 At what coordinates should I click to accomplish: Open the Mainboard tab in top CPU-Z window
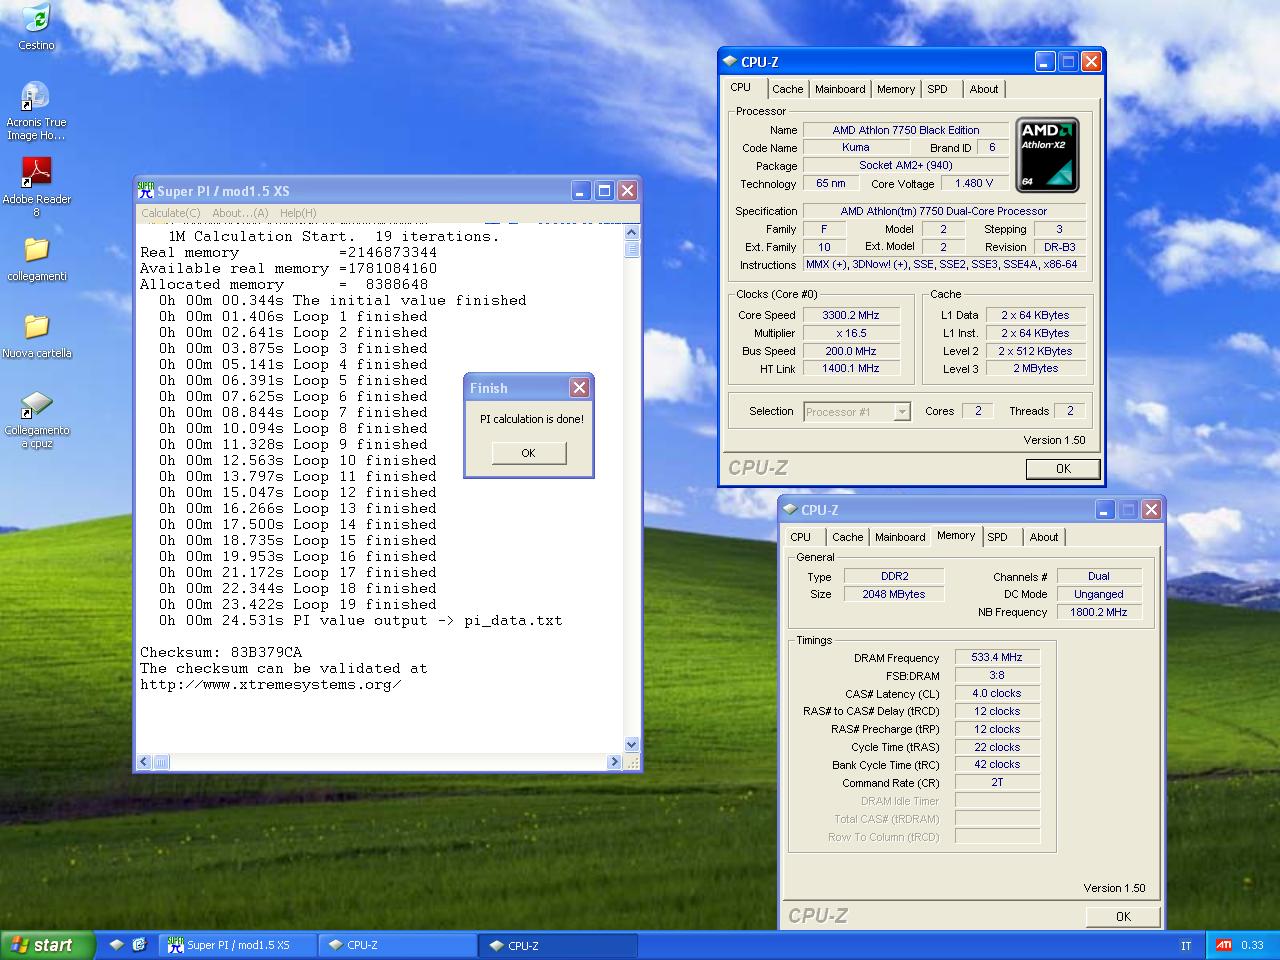coord(840,89)
